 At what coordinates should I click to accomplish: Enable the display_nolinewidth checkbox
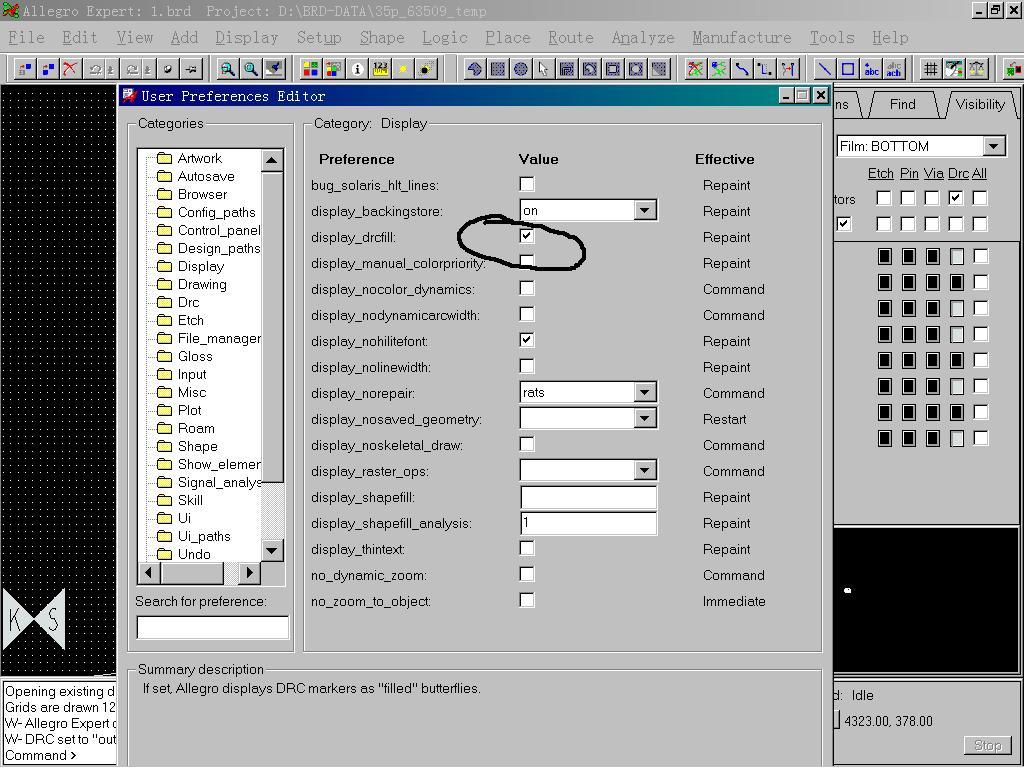tap(527, 366)
